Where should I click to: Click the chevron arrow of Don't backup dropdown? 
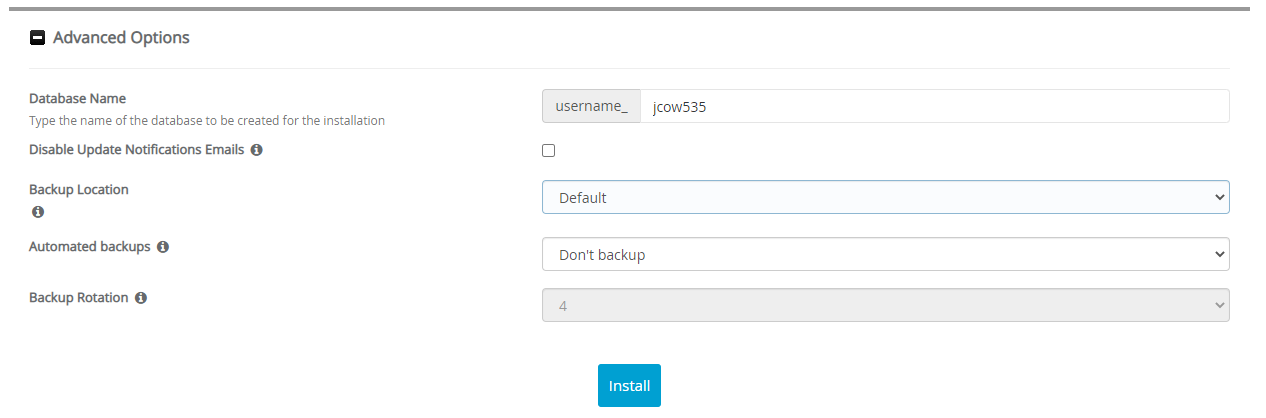[x=1219, y=255]
